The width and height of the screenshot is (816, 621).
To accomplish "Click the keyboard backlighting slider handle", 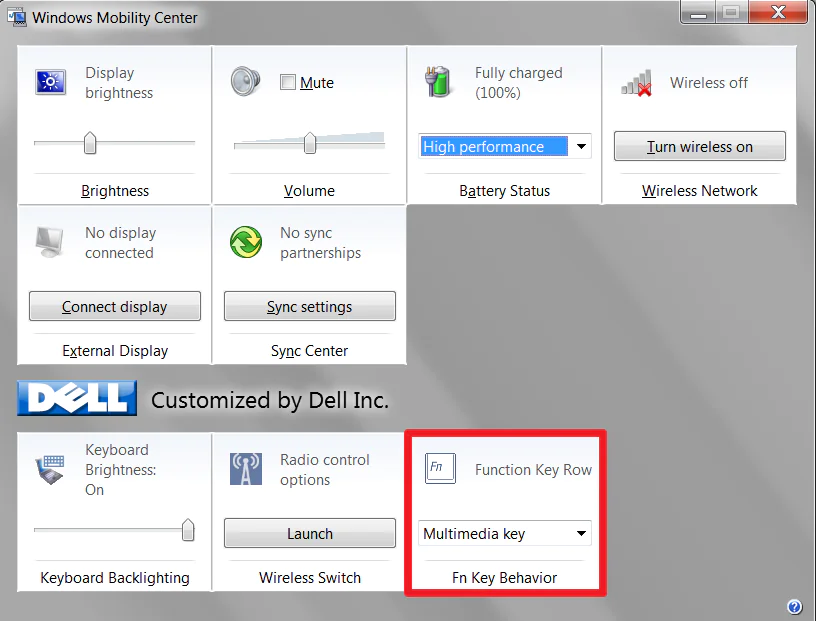I will [x=187, y=530].
